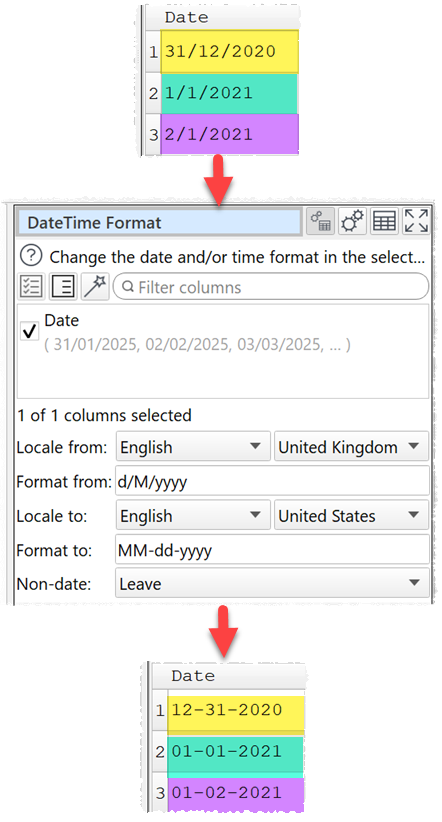
Task: Click the nodes and table icon
Action: point(320,221)
